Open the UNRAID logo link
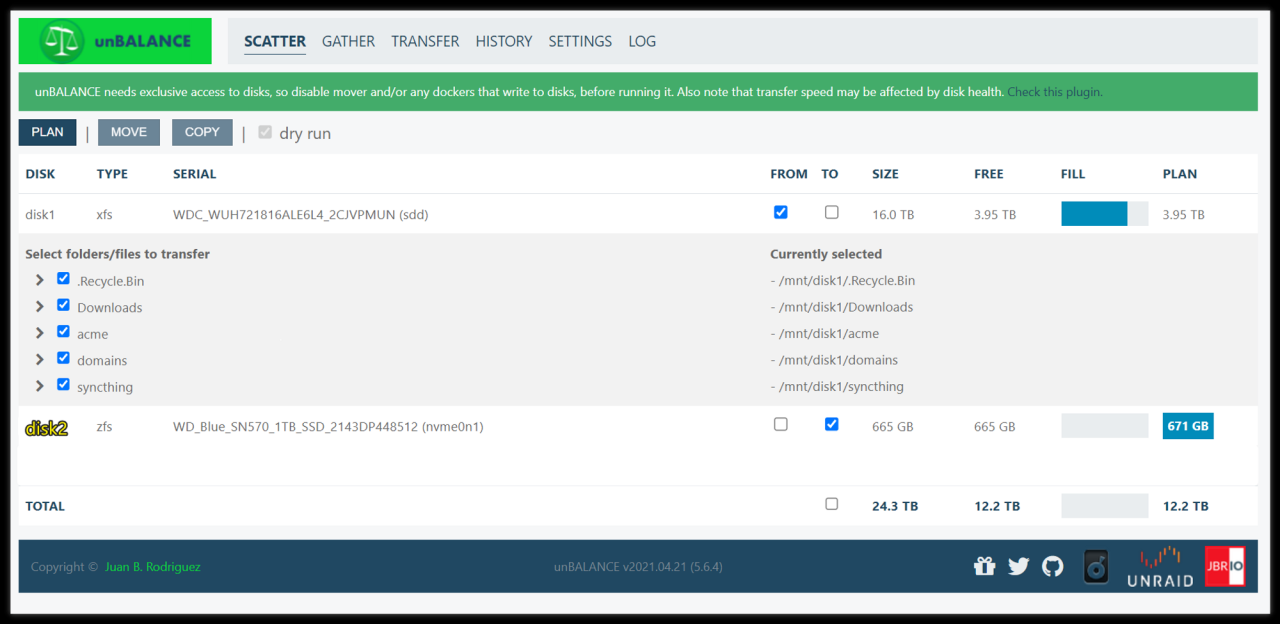Screen dimensions: 1280x624 pos(1159,567)
